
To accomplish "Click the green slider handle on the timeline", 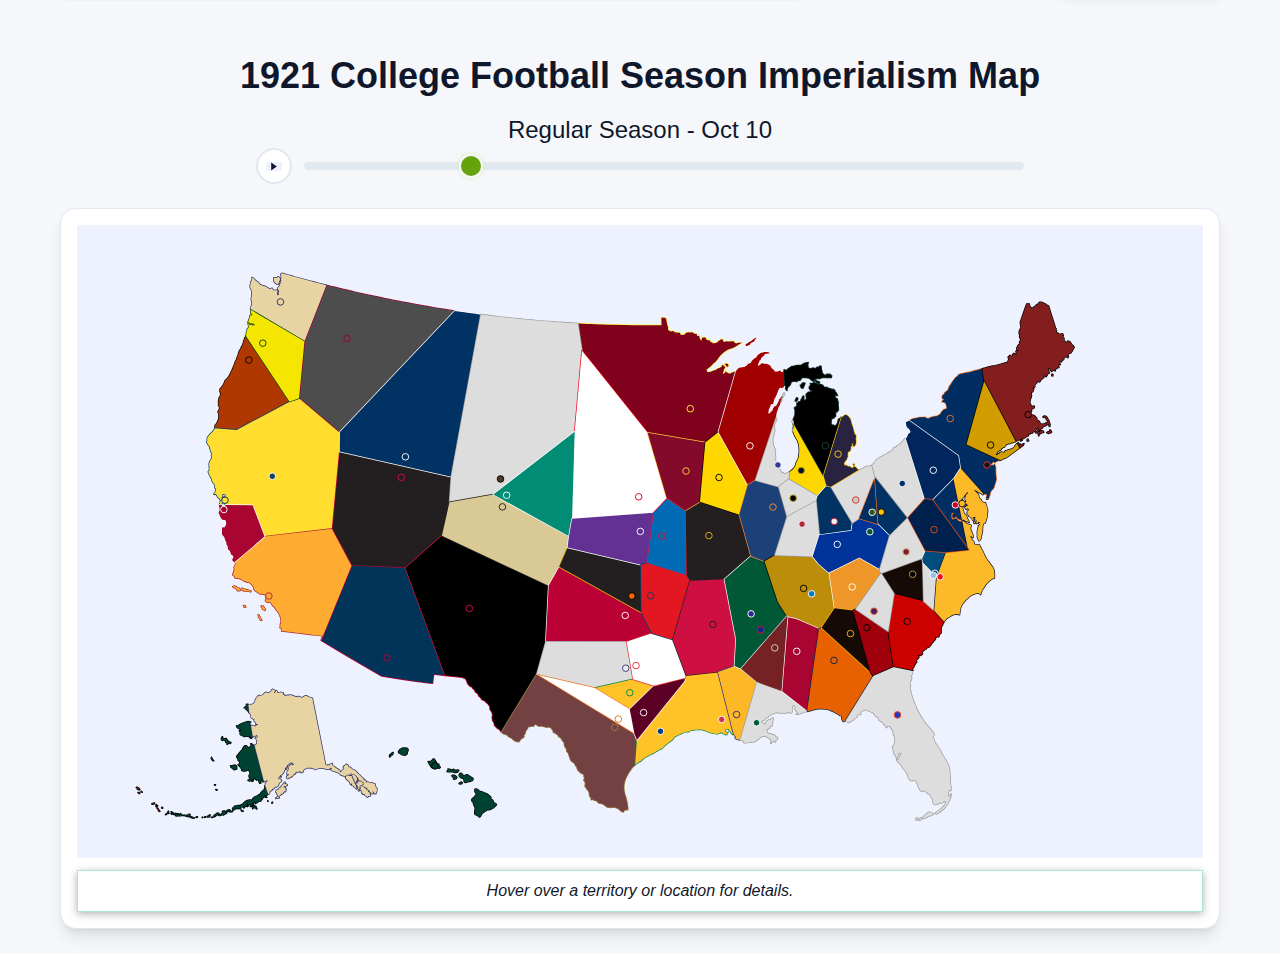I will (470, 166).
